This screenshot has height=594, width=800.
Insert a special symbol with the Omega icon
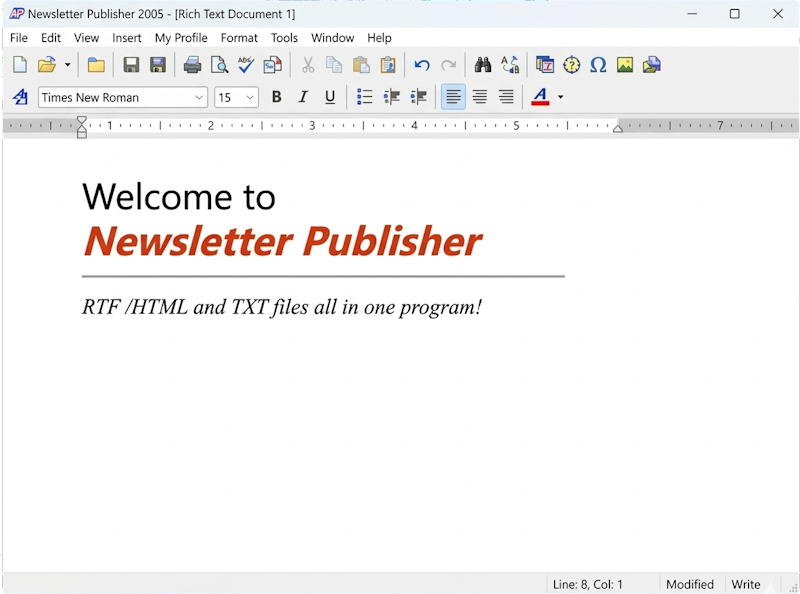click(599, 64)
